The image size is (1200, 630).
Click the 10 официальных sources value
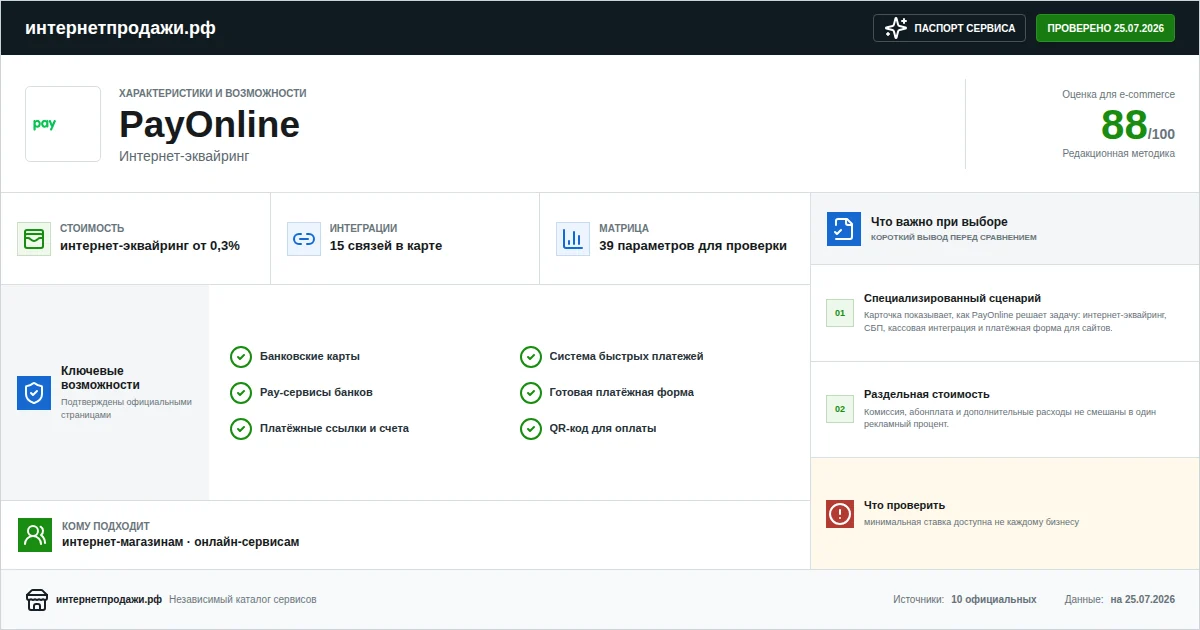pos(994,599)
